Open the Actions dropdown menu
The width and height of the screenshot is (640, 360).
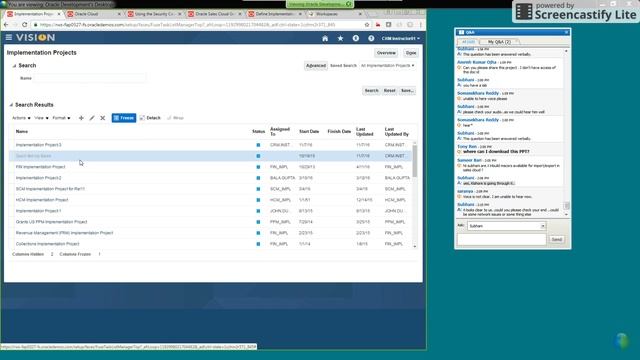click(x=21, y=118)
